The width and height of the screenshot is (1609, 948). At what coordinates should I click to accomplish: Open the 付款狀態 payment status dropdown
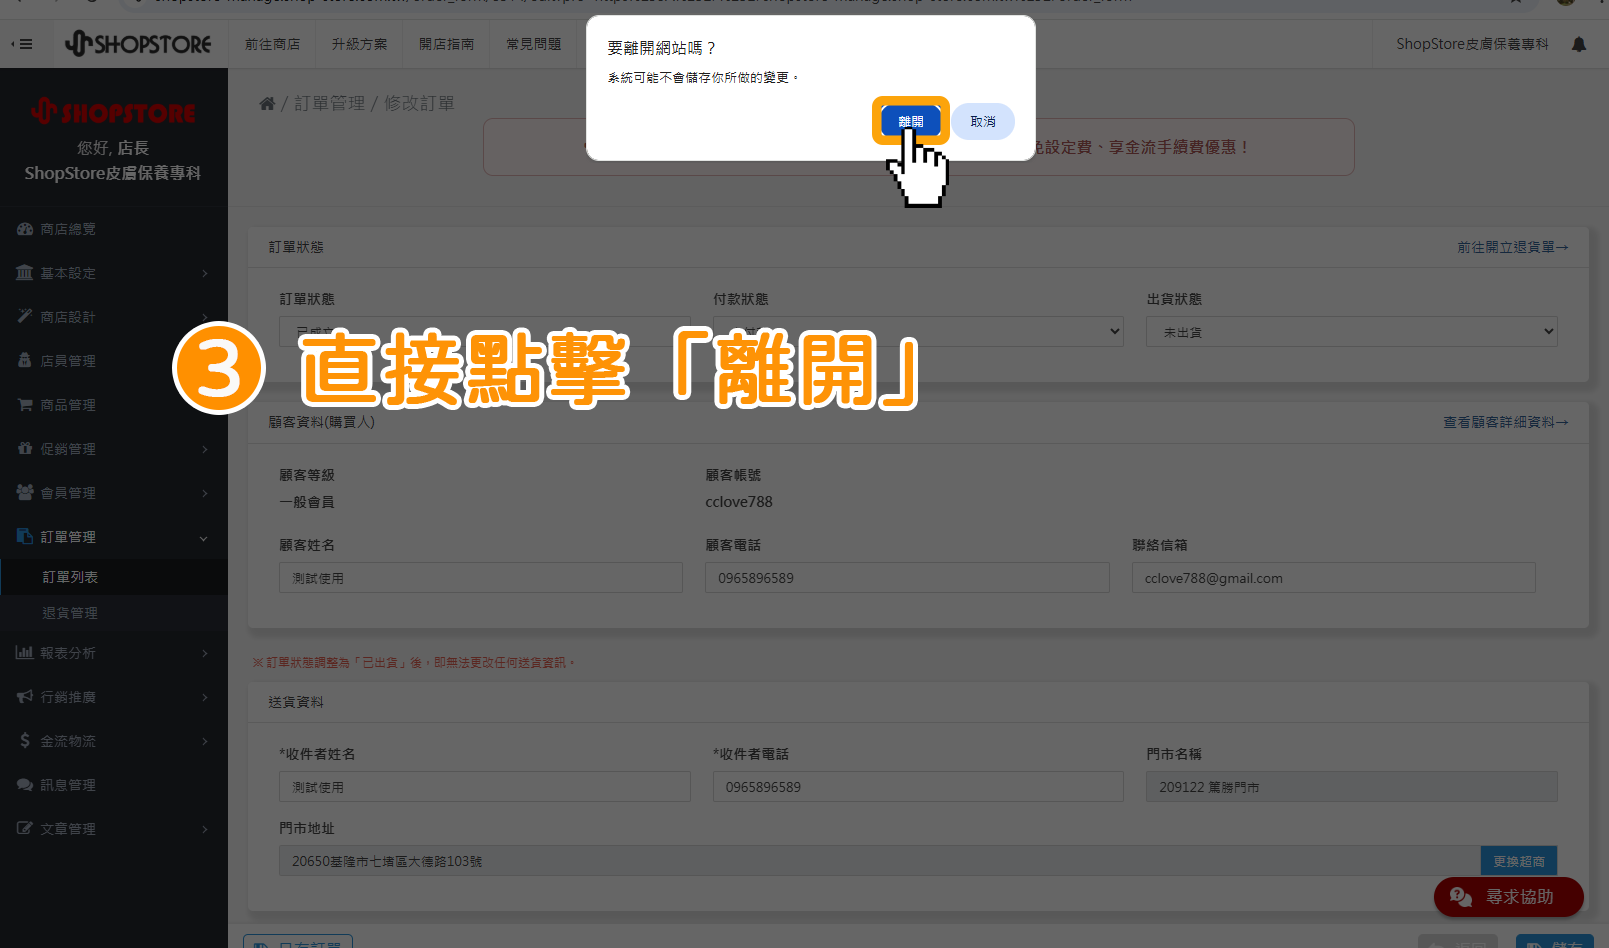pyautogui.click(x=917, y=331)
